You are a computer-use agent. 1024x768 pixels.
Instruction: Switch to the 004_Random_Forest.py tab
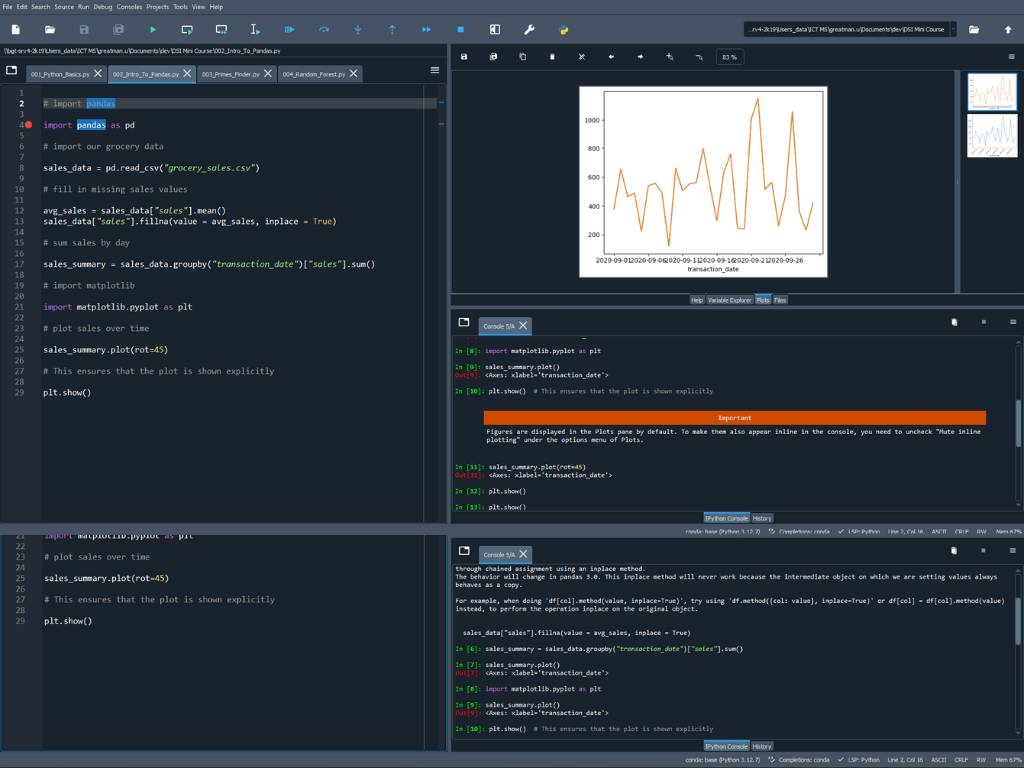pos(313,74)
